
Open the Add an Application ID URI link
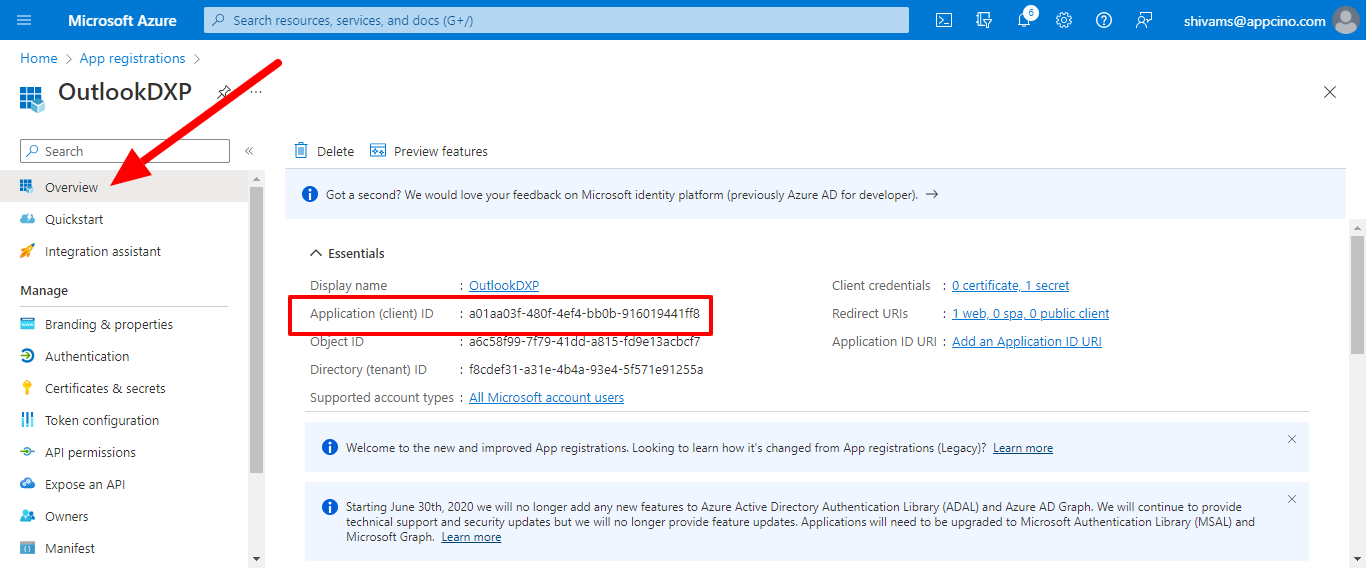[x=1026, y=342]
